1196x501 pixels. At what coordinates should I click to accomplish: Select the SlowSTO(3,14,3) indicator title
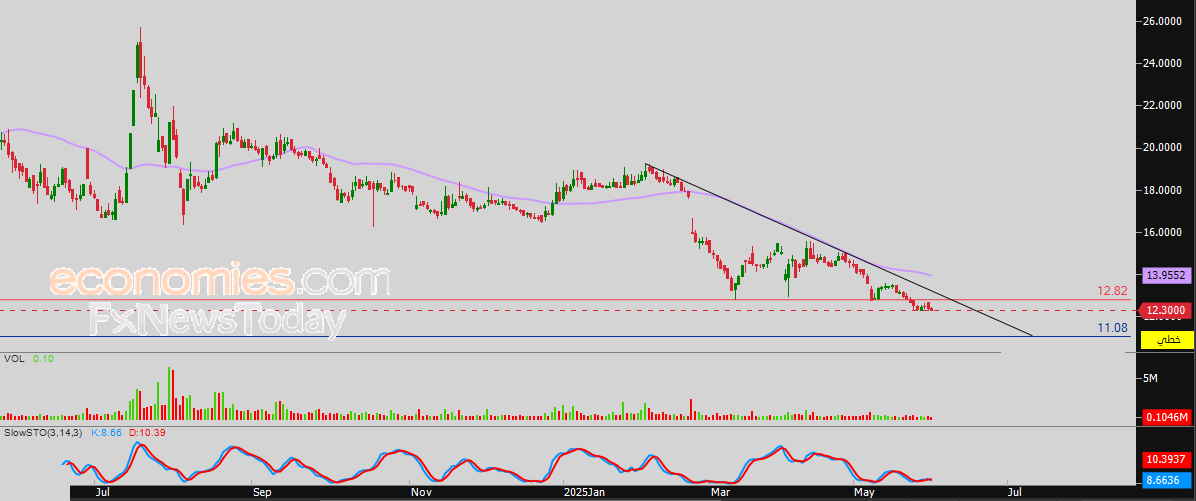tap(45, 432)
